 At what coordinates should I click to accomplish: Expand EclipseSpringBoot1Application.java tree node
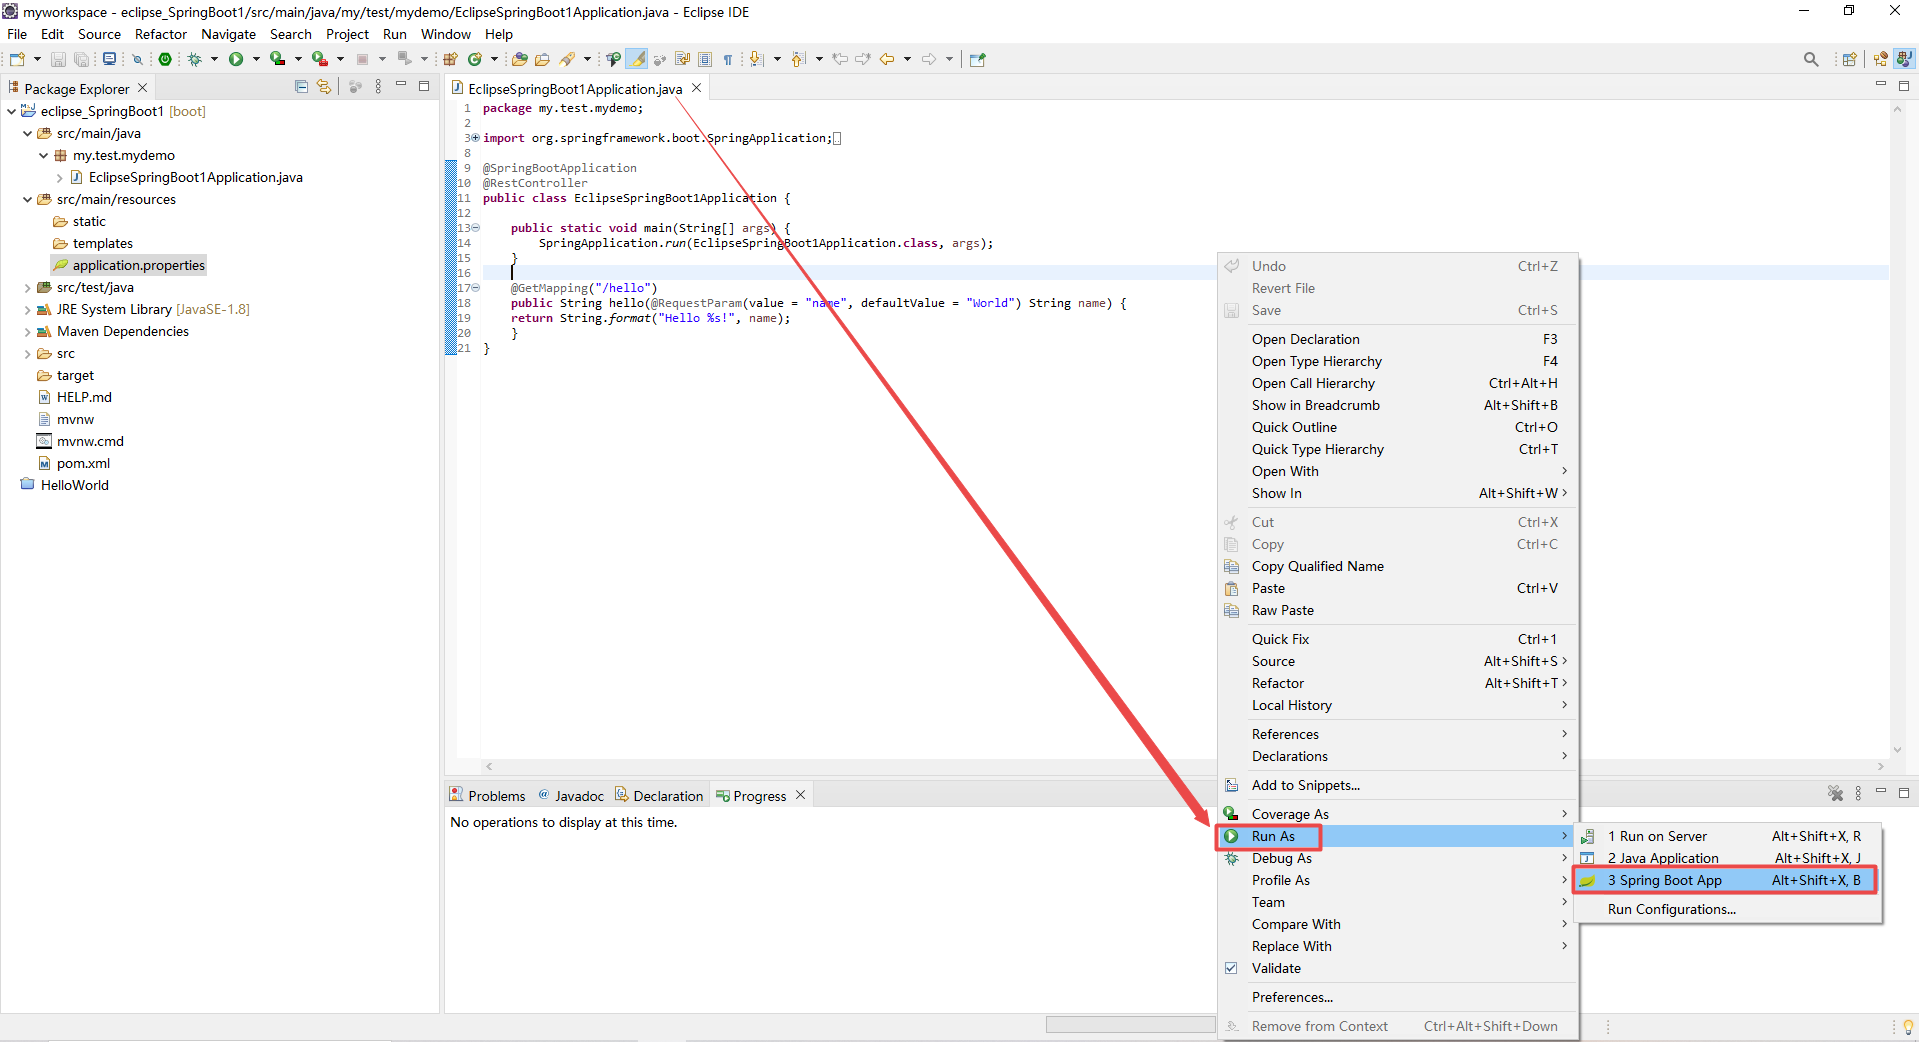click(59, 177)
